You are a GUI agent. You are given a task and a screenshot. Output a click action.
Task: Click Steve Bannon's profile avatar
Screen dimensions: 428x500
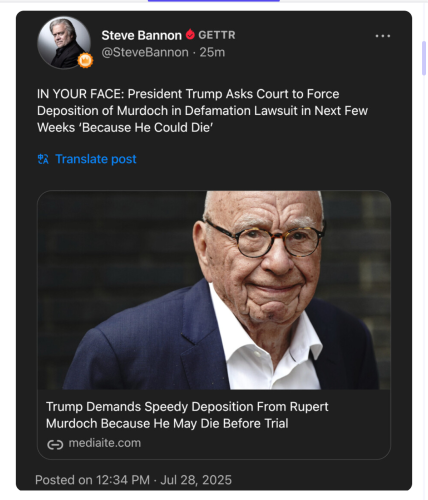pos(64,43)
